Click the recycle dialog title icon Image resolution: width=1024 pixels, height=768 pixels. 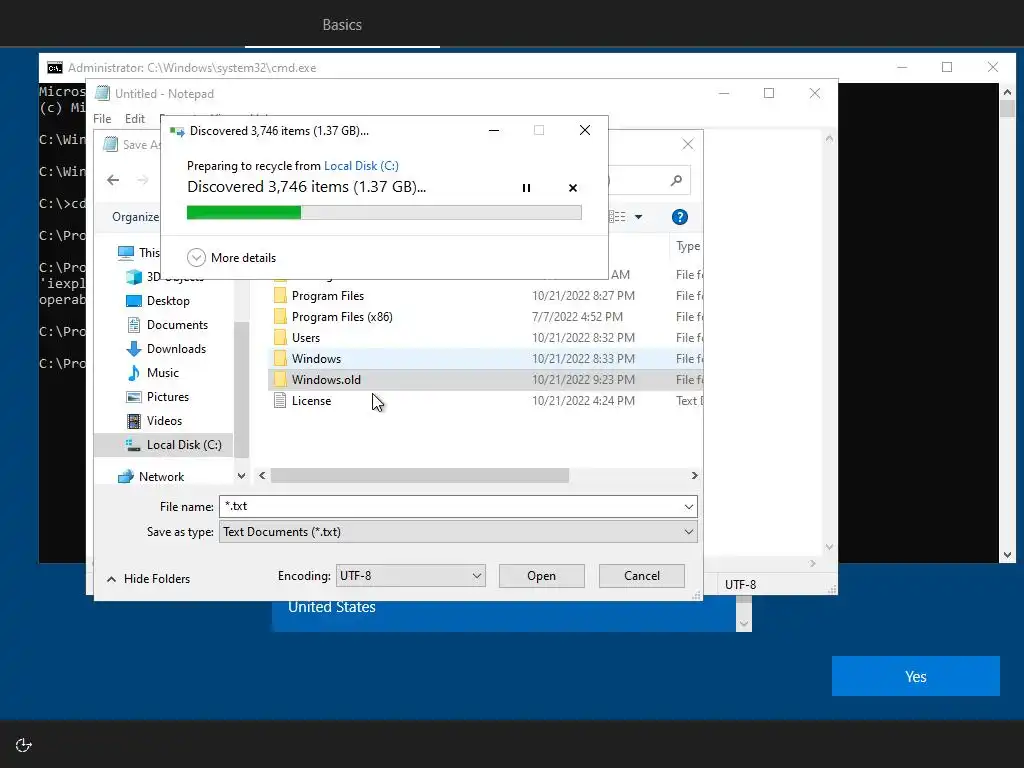coord(177,131)
